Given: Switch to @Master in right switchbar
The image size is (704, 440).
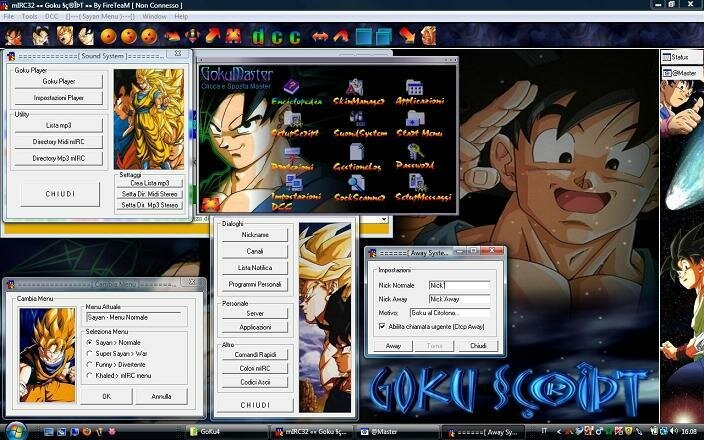Looking at the screenshot, I should 681,73.
